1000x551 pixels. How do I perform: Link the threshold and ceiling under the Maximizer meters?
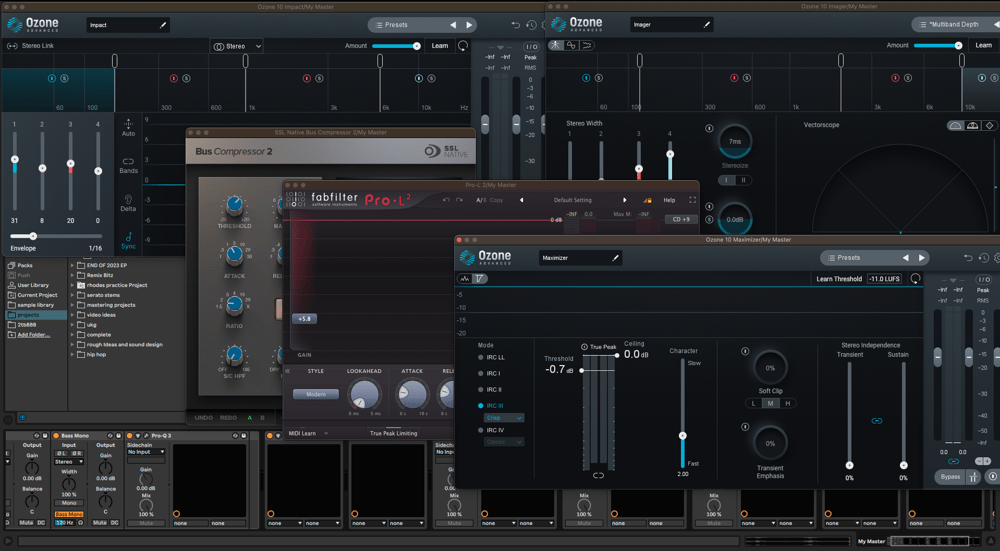[x=598, y=476]
